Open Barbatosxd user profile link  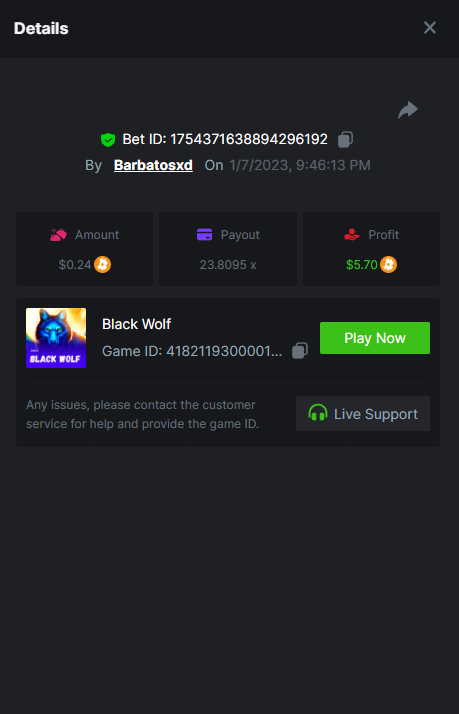click(153, 165)
